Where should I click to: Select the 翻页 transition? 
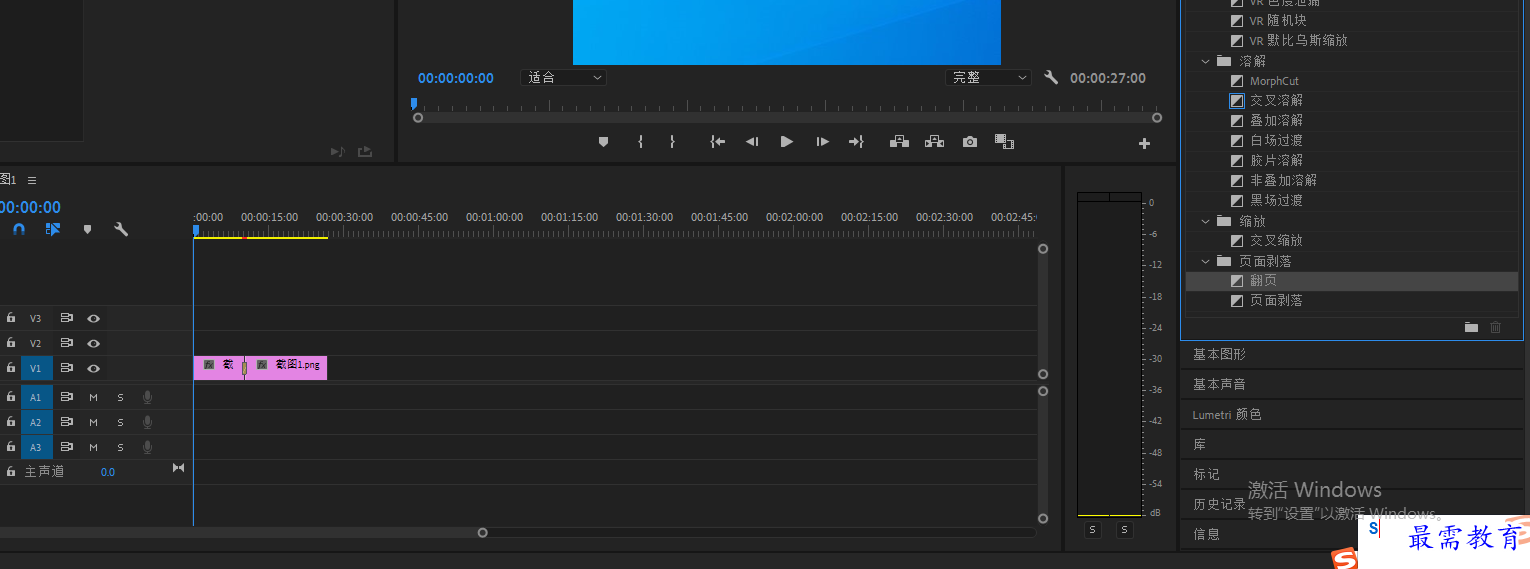[x=1263, y=280]
